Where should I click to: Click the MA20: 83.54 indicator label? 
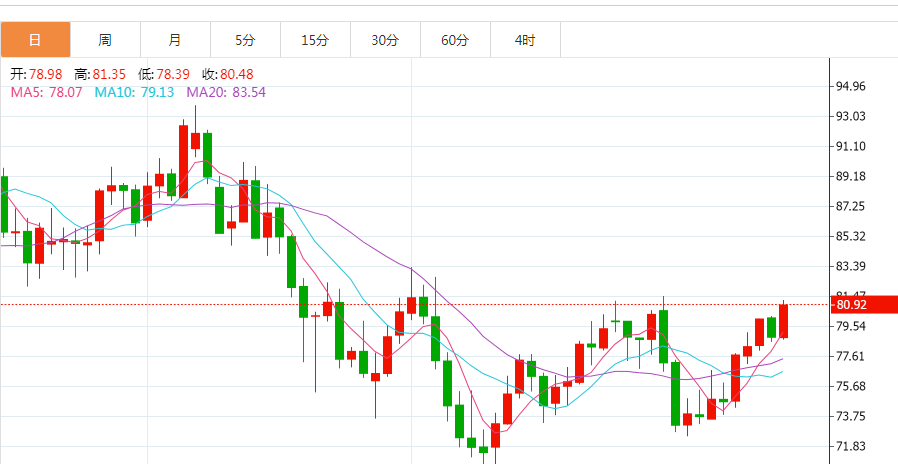pyautogui.click(x=226, y=92)
